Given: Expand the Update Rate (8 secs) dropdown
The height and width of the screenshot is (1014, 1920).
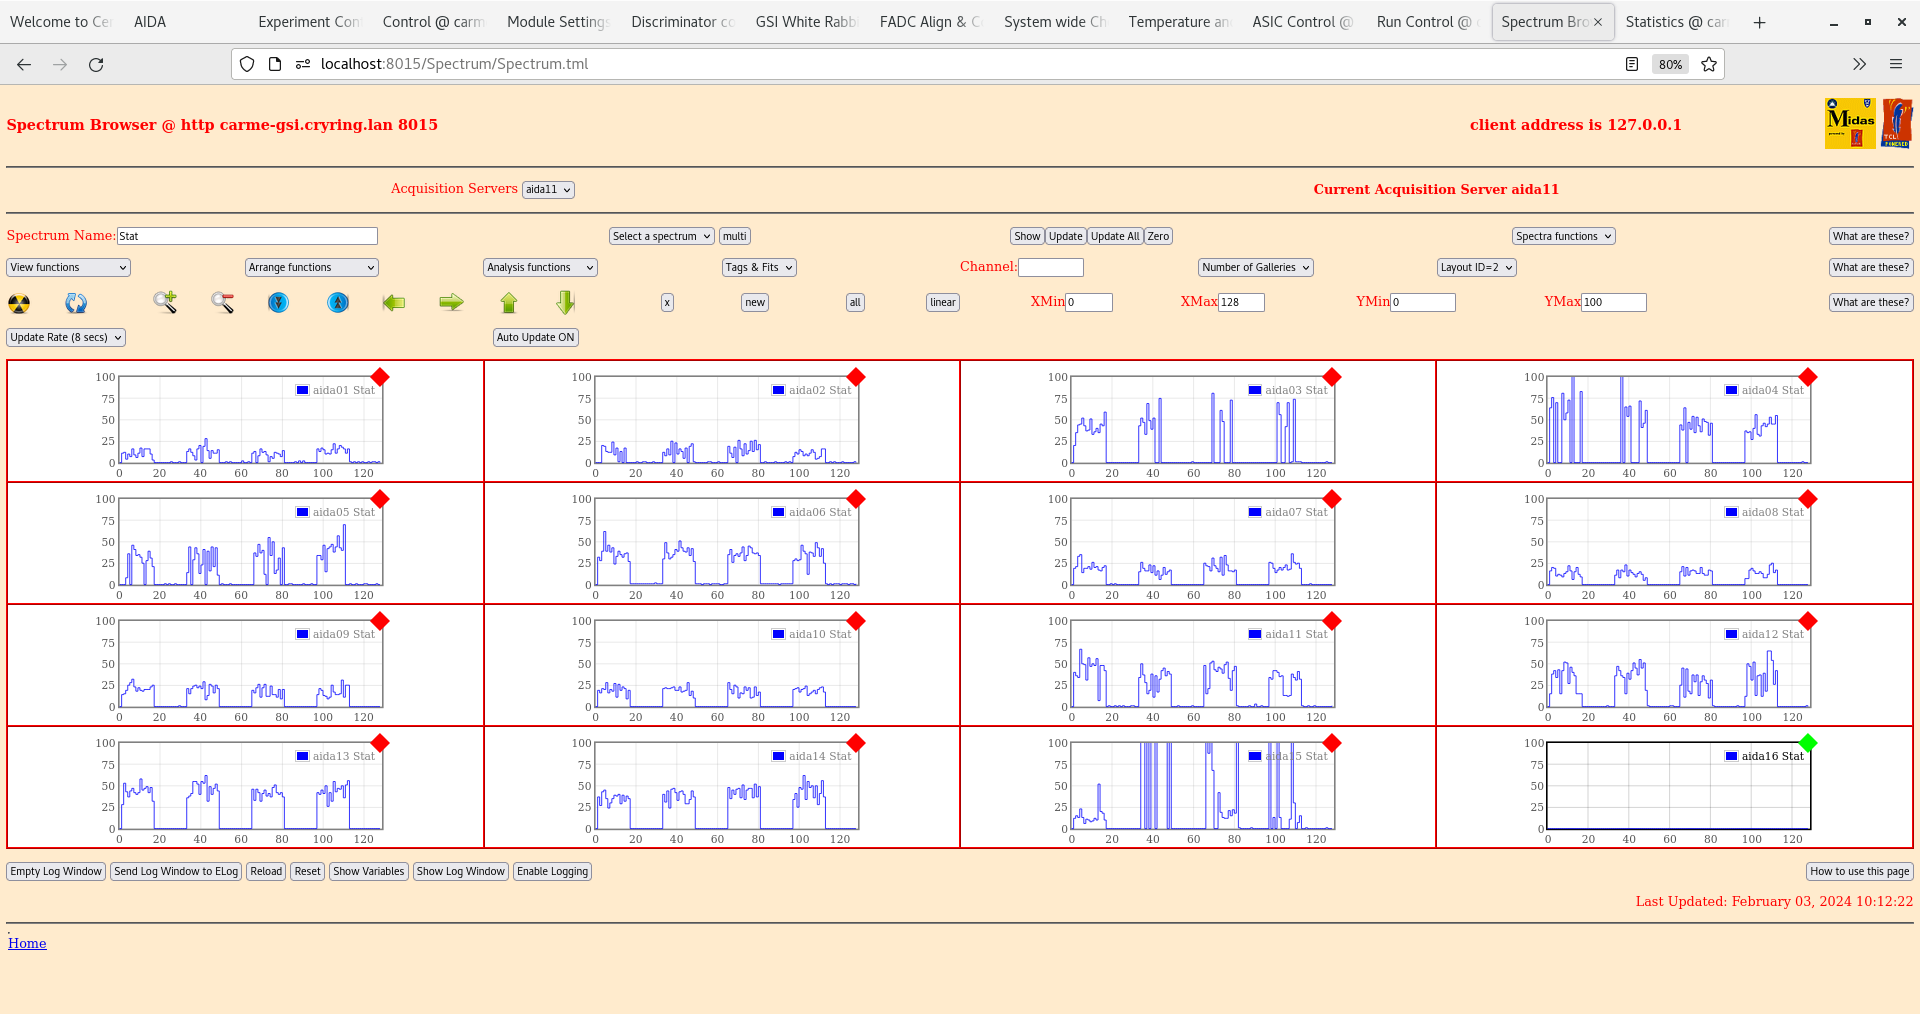Looking at the screenshot, I should click(66, 338).
